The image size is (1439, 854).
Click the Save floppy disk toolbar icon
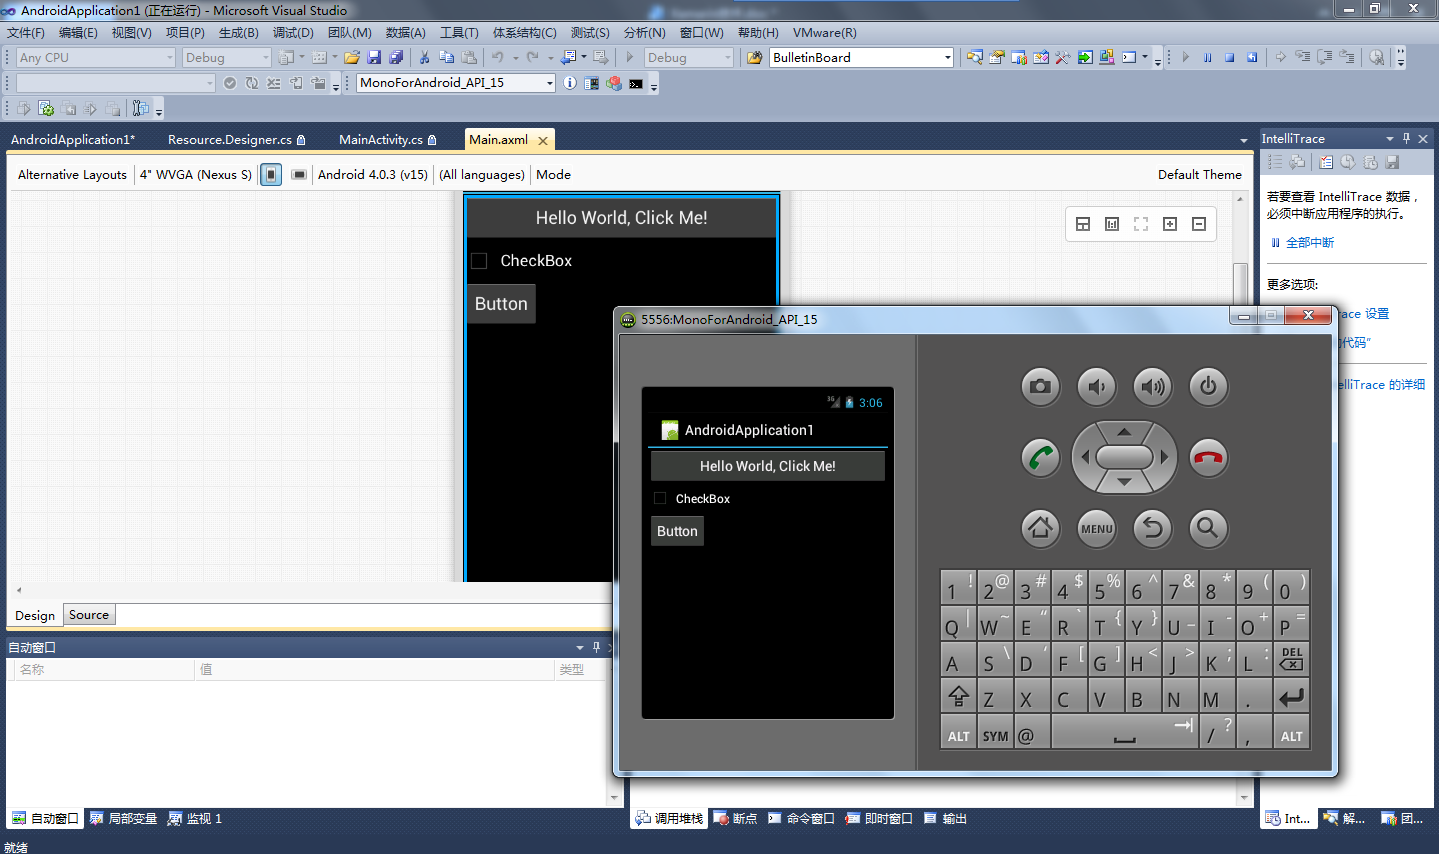pyautogui.click(x=374, y=58)
